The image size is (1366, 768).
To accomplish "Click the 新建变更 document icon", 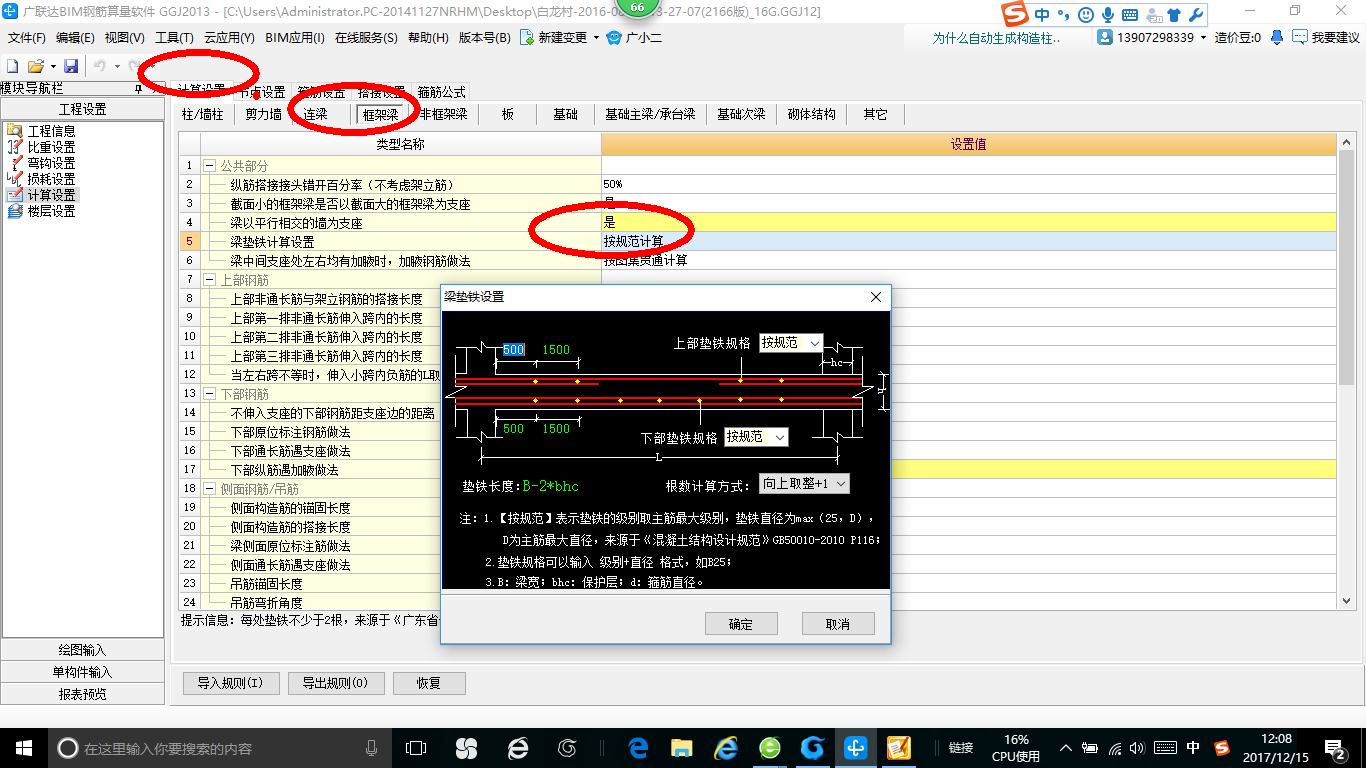I will [527, 38].
